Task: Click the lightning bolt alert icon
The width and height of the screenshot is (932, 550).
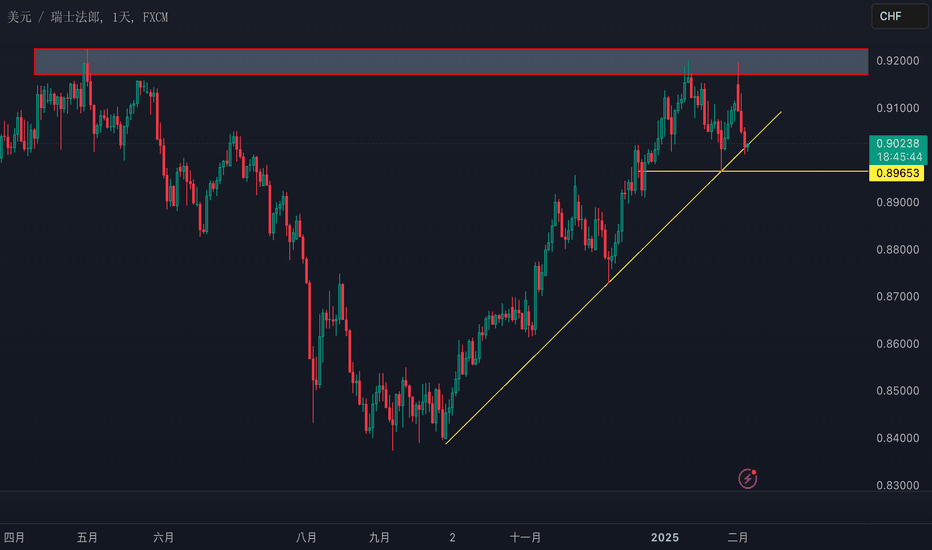Action: coord(748,478)
